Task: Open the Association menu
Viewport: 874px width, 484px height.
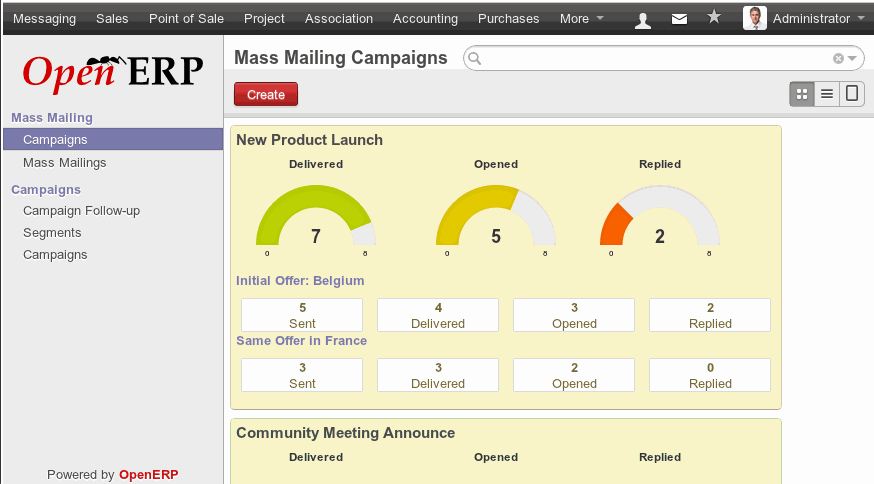Action: [339, 18]
